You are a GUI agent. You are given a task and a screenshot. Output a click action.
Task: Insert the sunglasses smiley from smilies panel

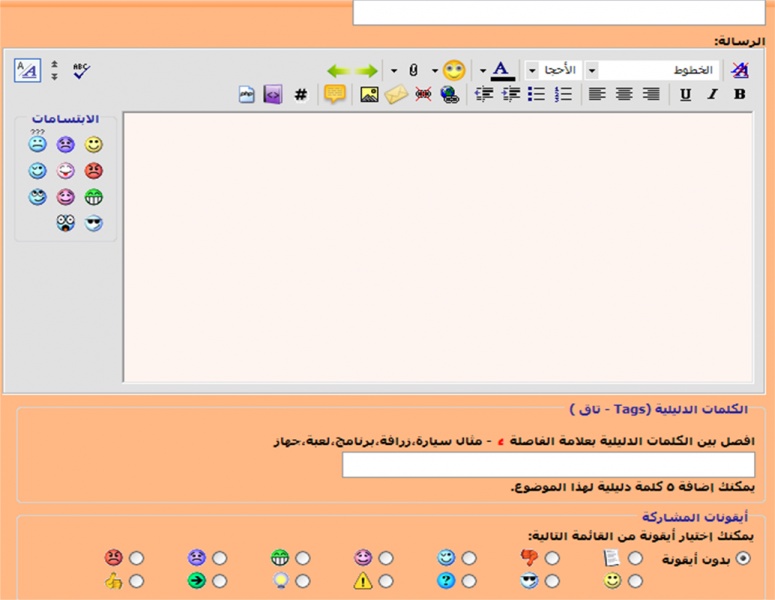[94, 223]
